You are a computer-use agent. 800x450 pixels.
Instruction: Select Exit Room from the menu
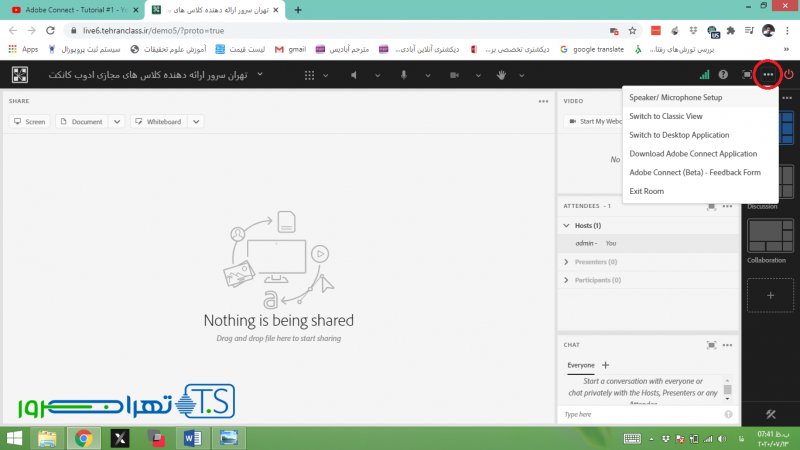pos(647,191)
